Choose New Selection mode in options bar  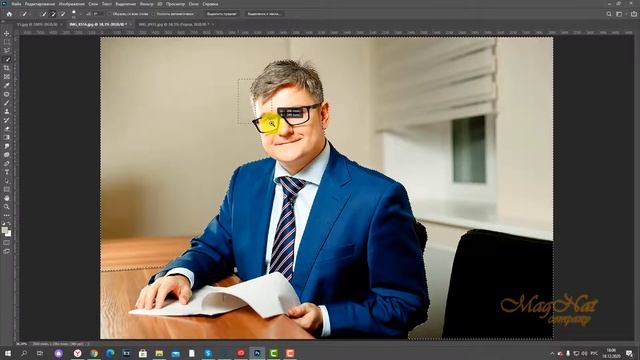pos(44,14)
